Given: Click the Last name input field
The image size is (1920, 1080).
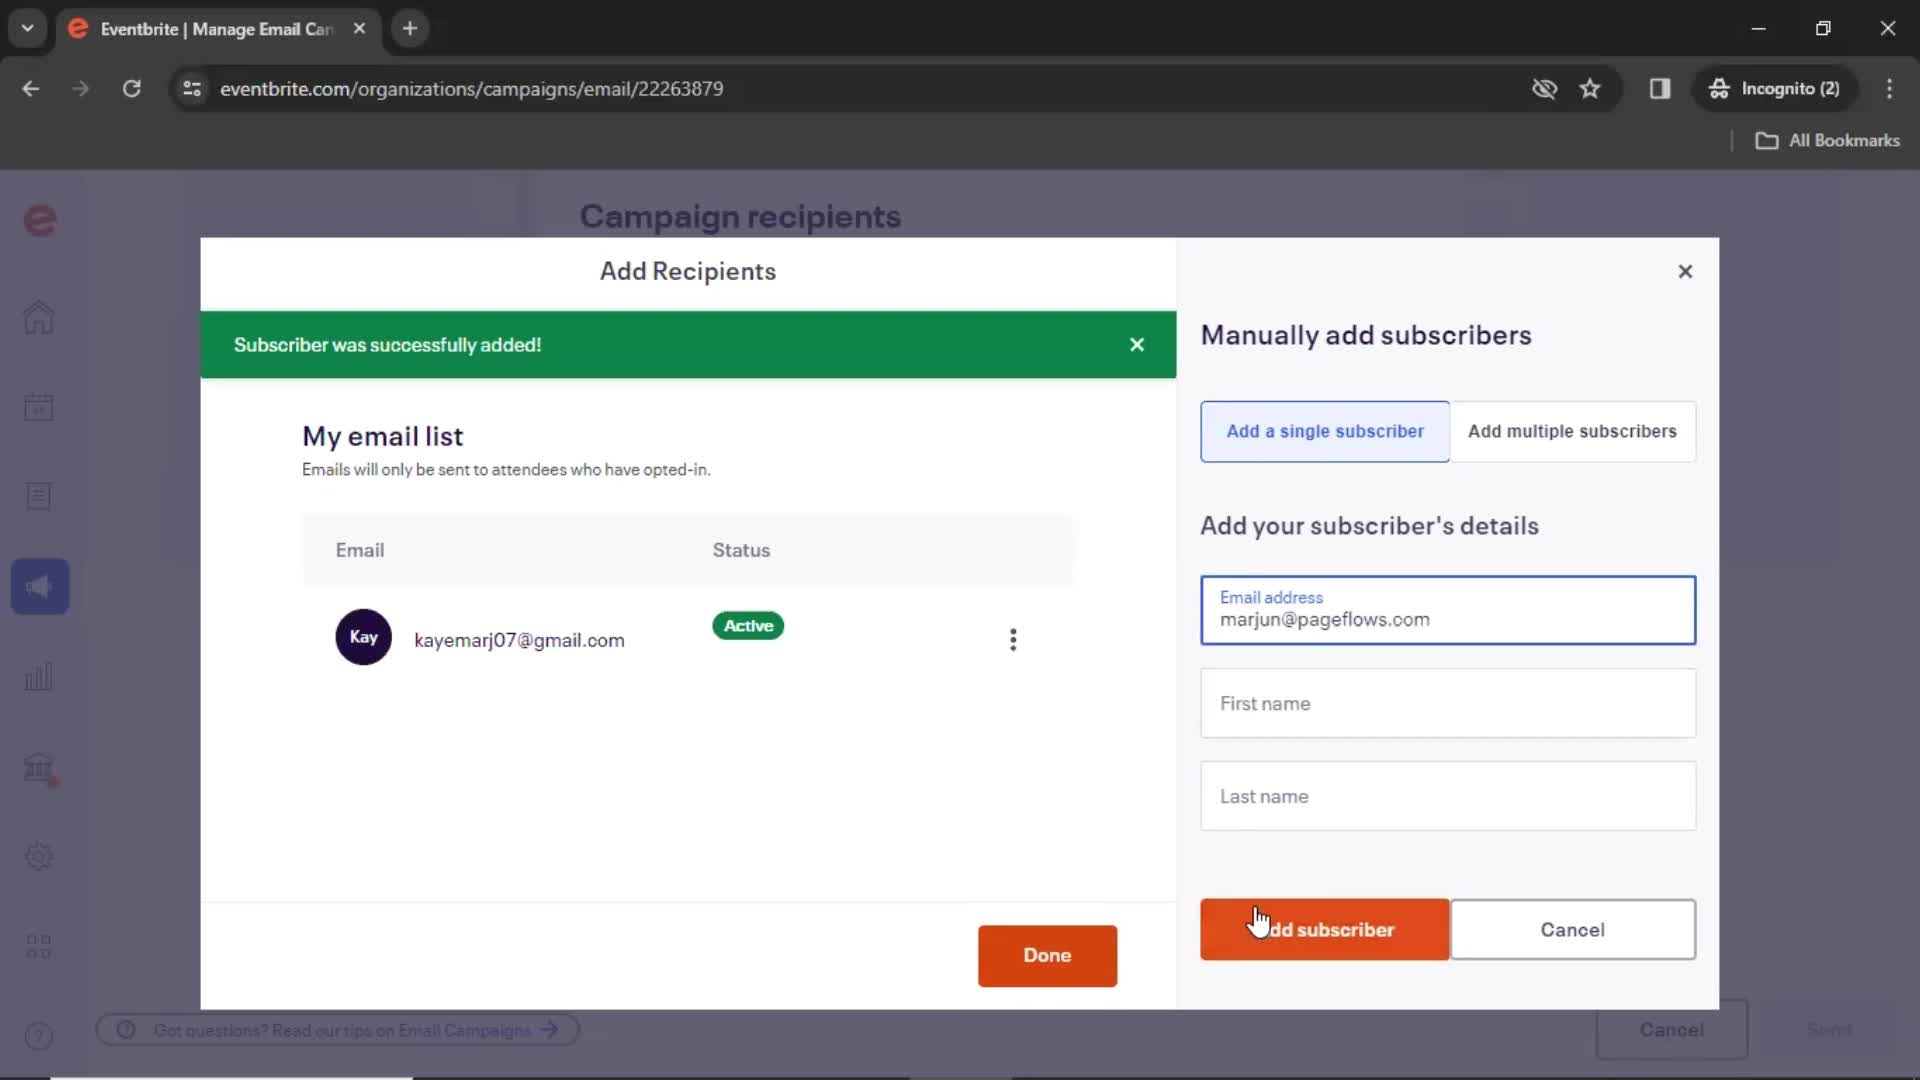Looking at the screenshot, I should tap(1448, 796).
